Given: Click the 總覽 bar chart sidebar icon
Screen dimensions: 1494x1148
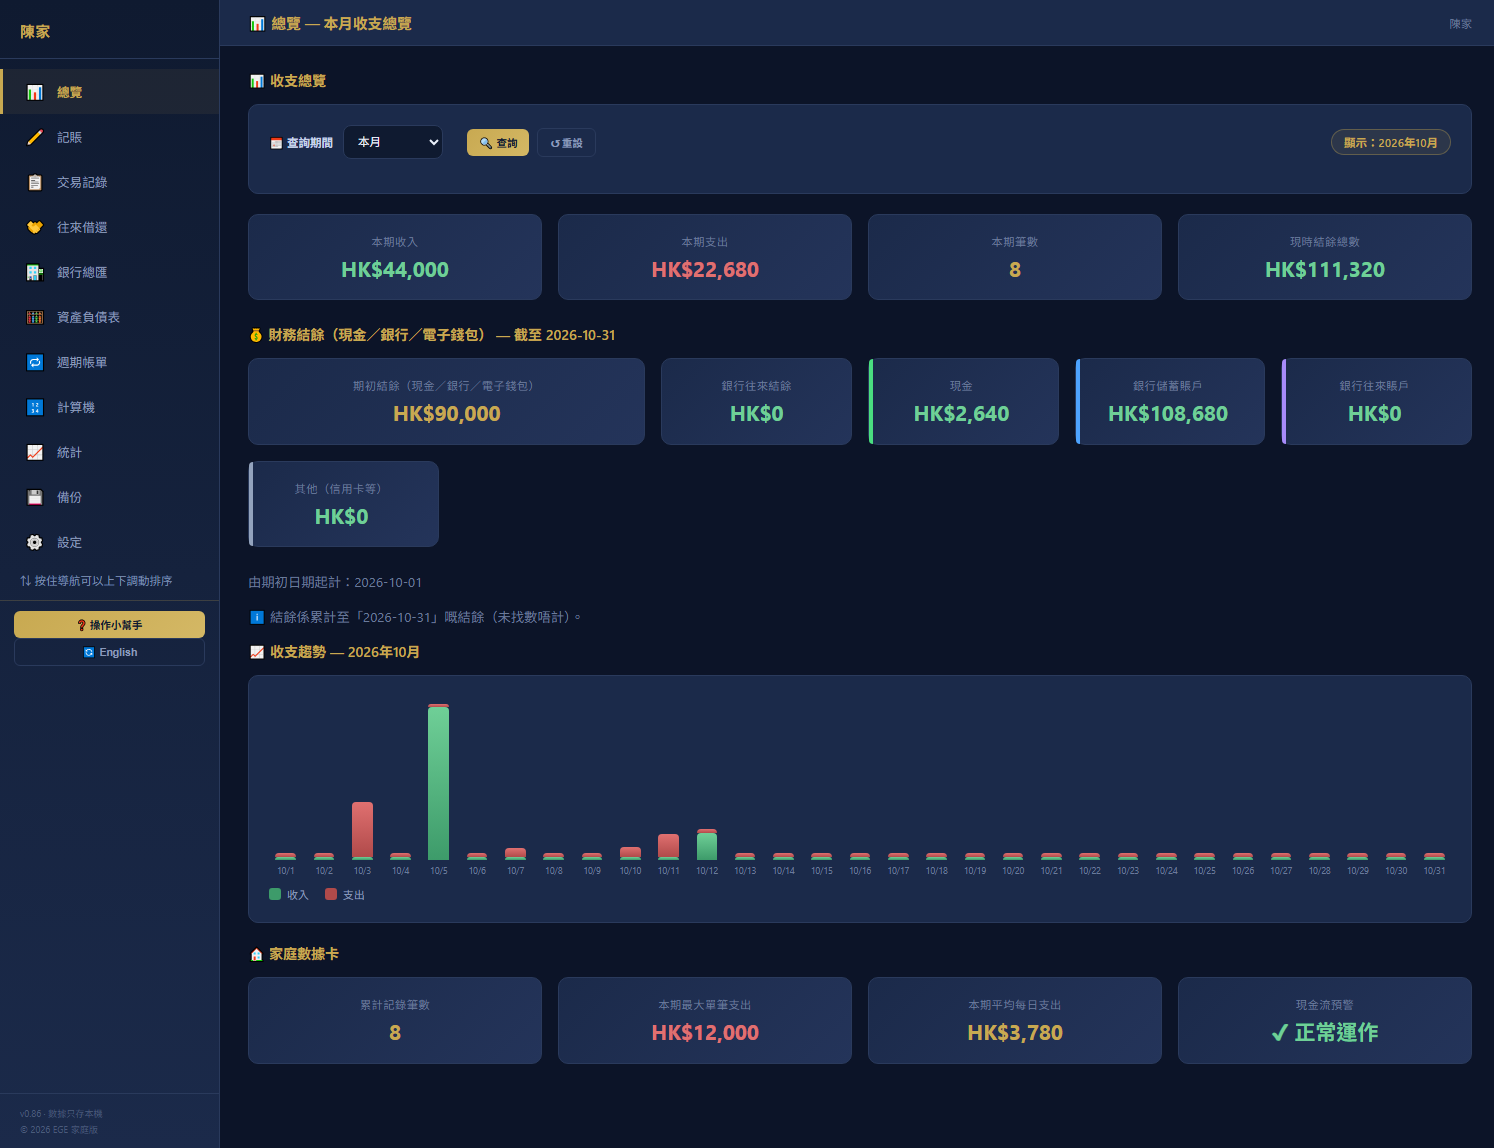Looking at the screenshot, I should coord(35,92).
